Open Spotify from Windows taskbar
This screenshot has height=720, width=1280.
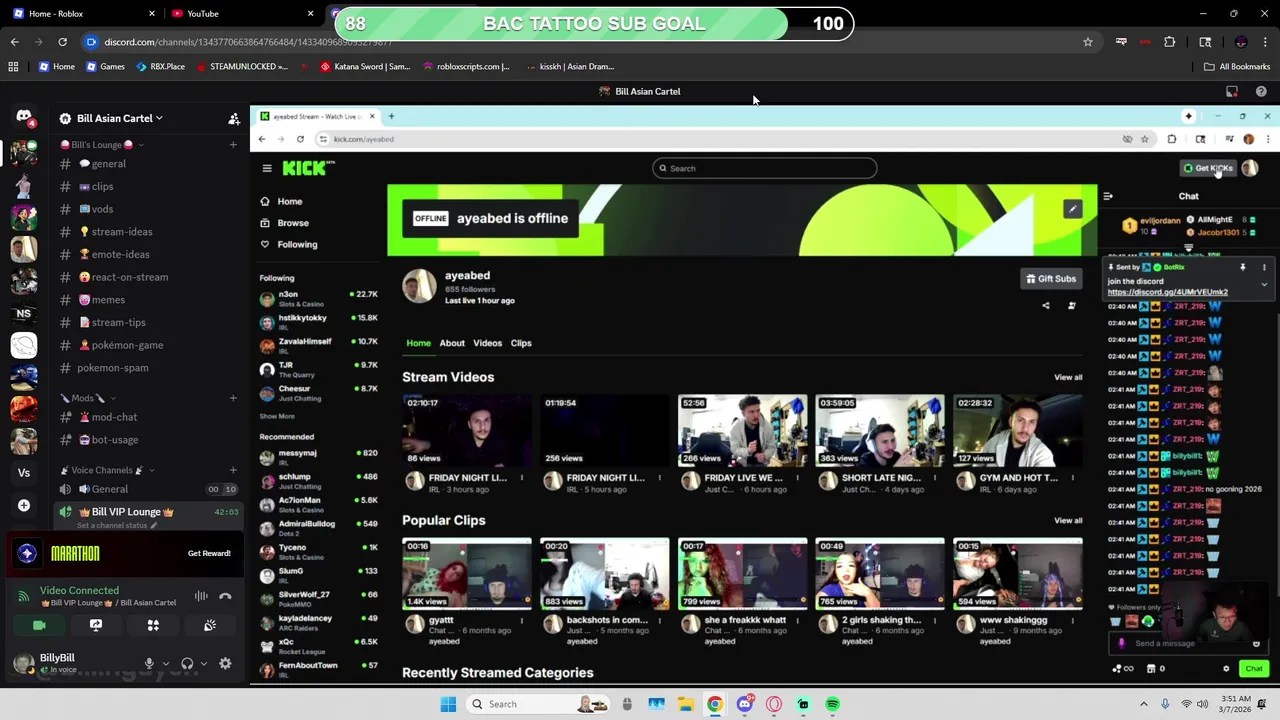point(832,704)
